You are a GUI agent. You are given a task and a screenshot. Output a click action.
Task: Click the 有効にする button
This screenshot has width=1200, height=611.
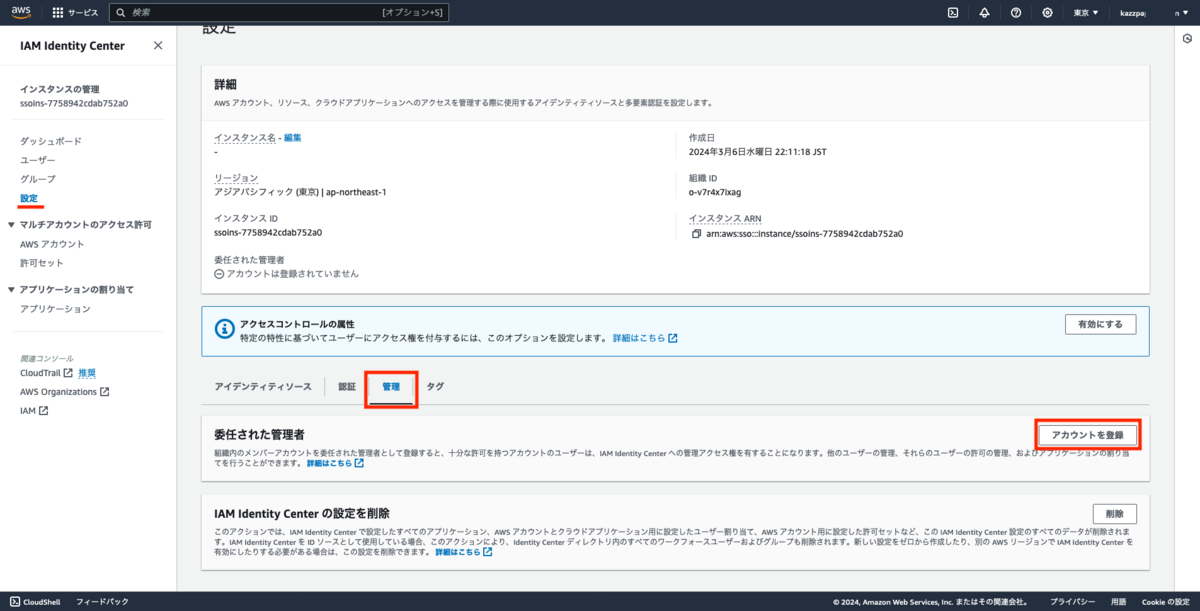point(1100,324)
